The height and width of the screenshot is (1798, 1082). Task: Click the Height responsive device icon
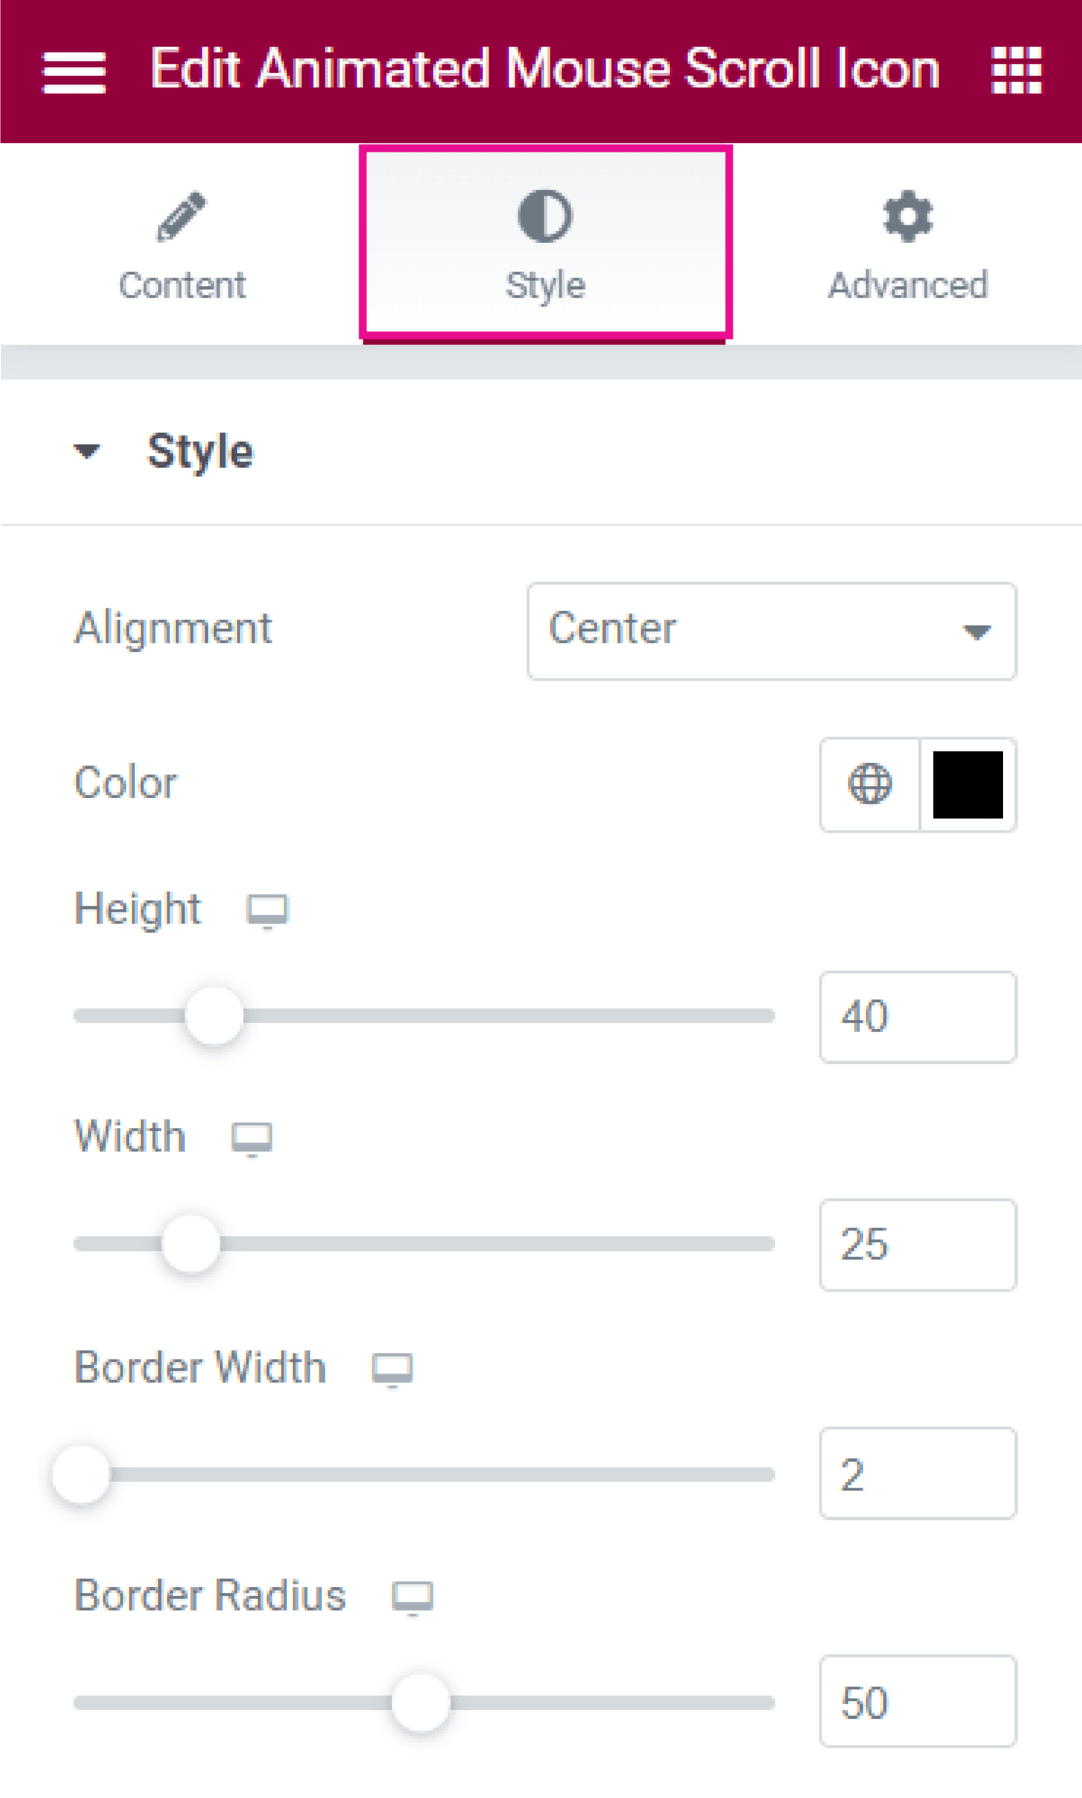[x=268, y=911]
